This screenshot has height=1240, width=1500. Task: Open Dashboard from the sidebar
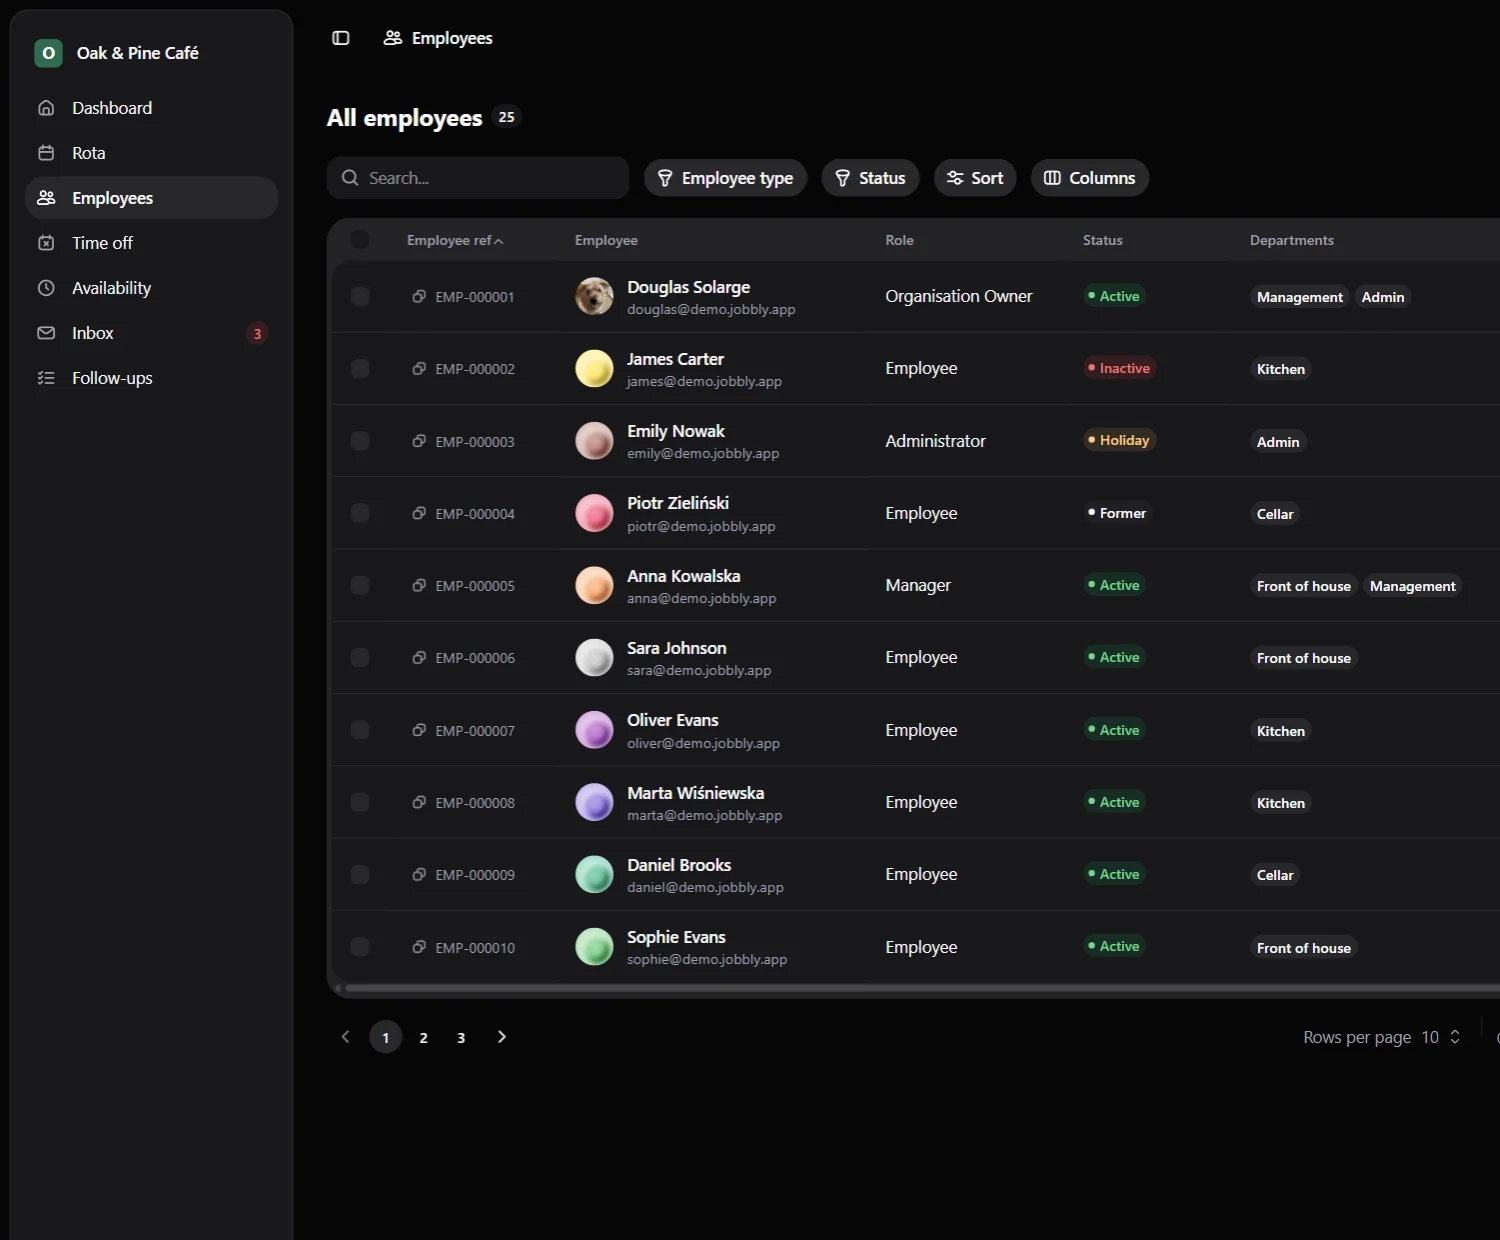pos(151,108)
